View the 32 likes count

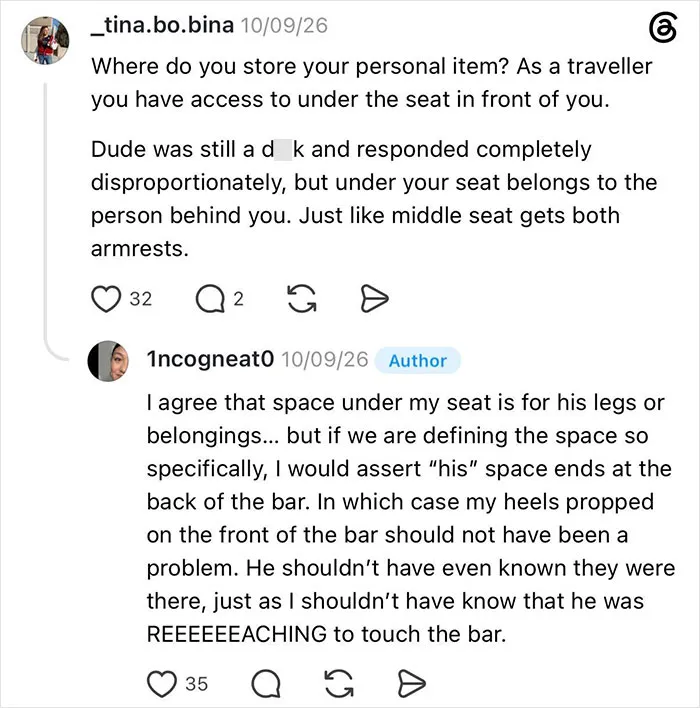pos(141,299)
